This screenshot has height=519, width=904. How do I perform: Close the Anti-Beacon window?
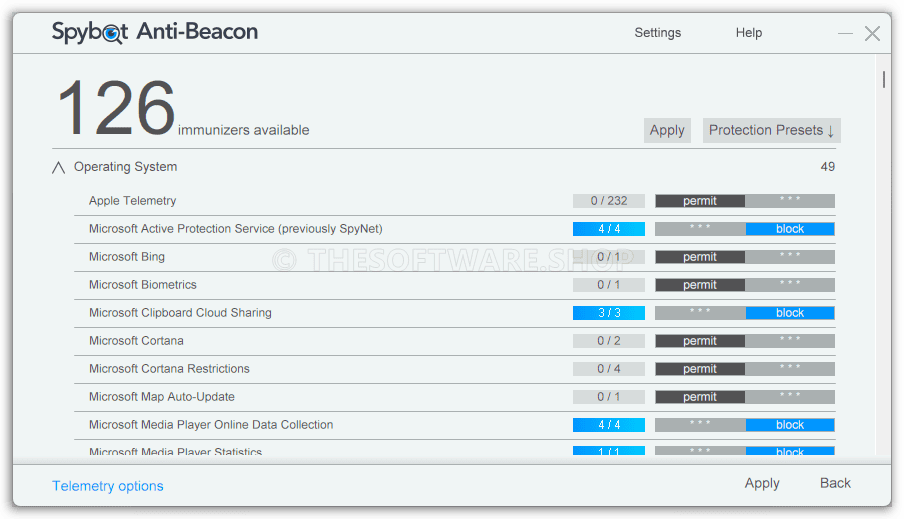point(872,33)
